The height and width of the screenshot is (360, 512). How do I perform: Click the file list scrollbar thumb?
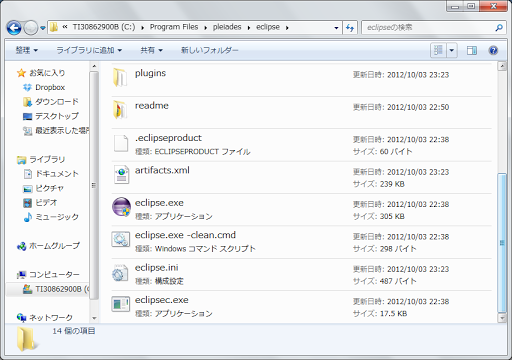(502, 243)
